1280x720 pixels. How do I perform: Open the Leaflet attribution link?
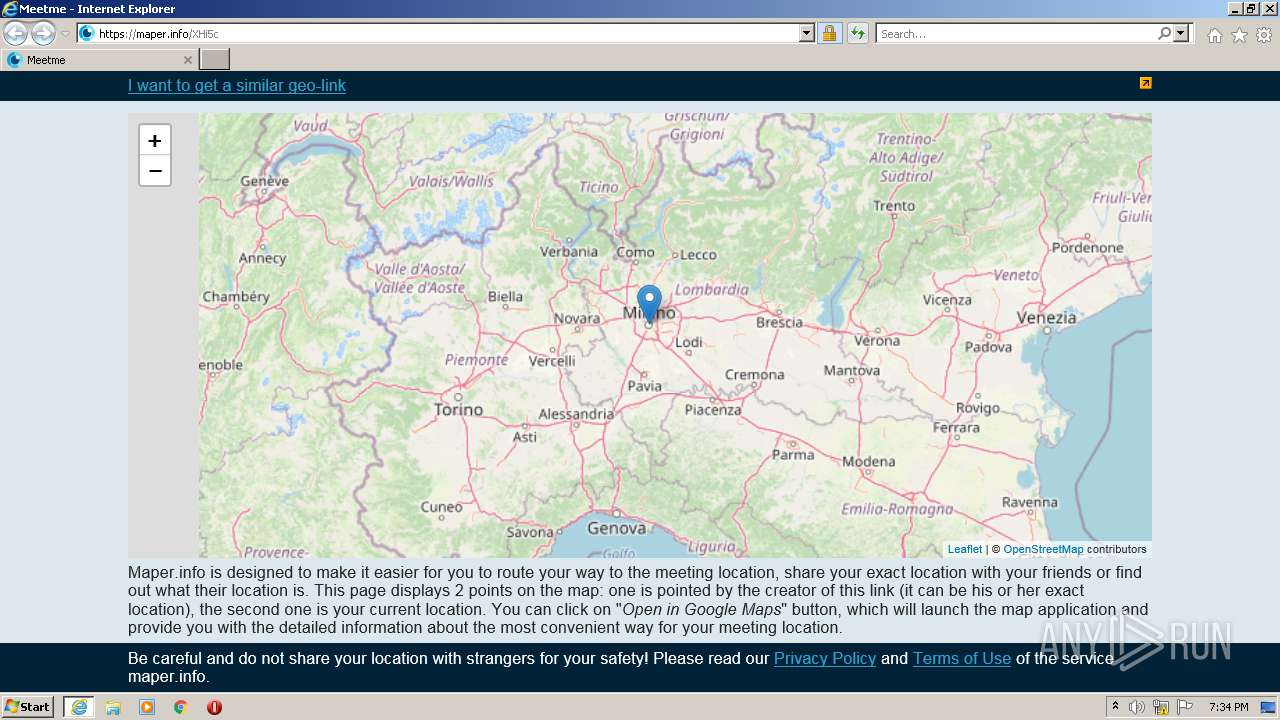[965, 549]
